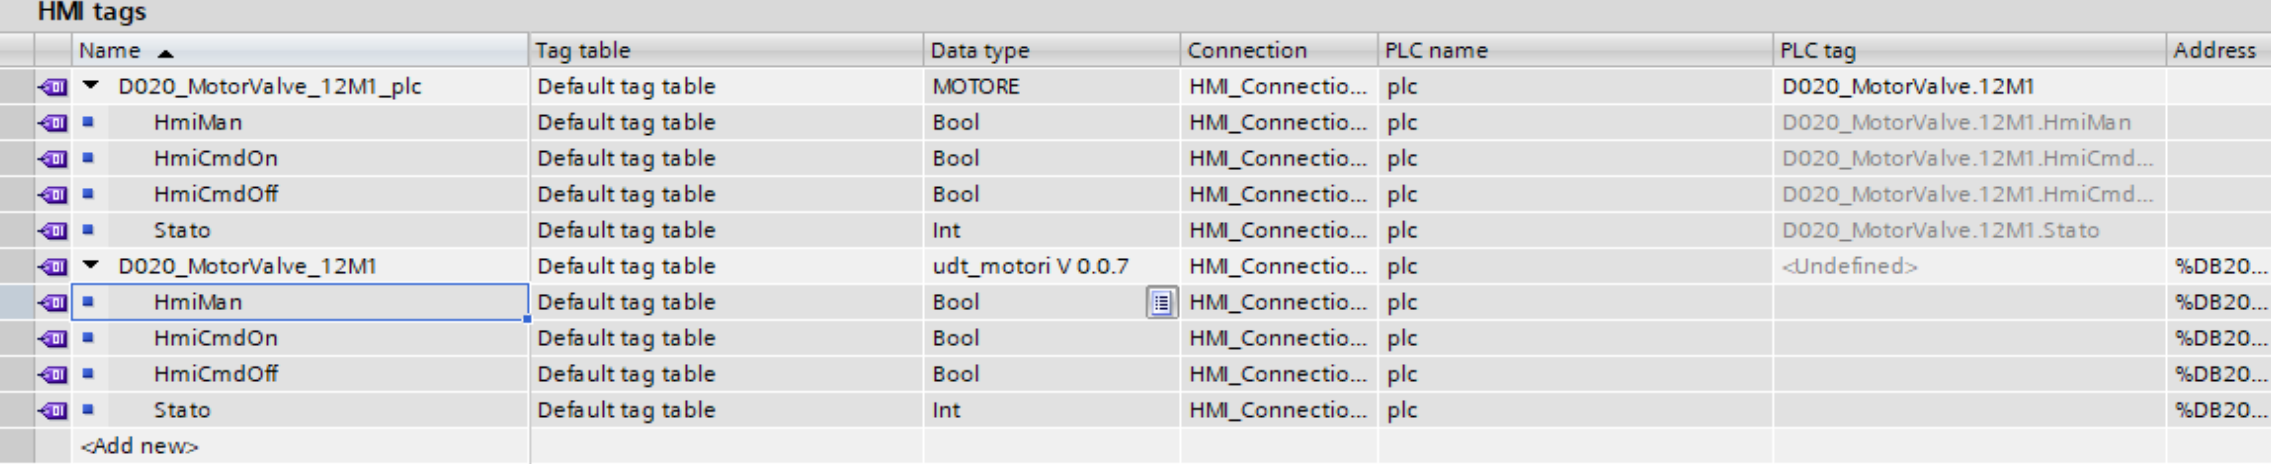
Task: Click Add new to create a tag
Action: coord(140,446)
